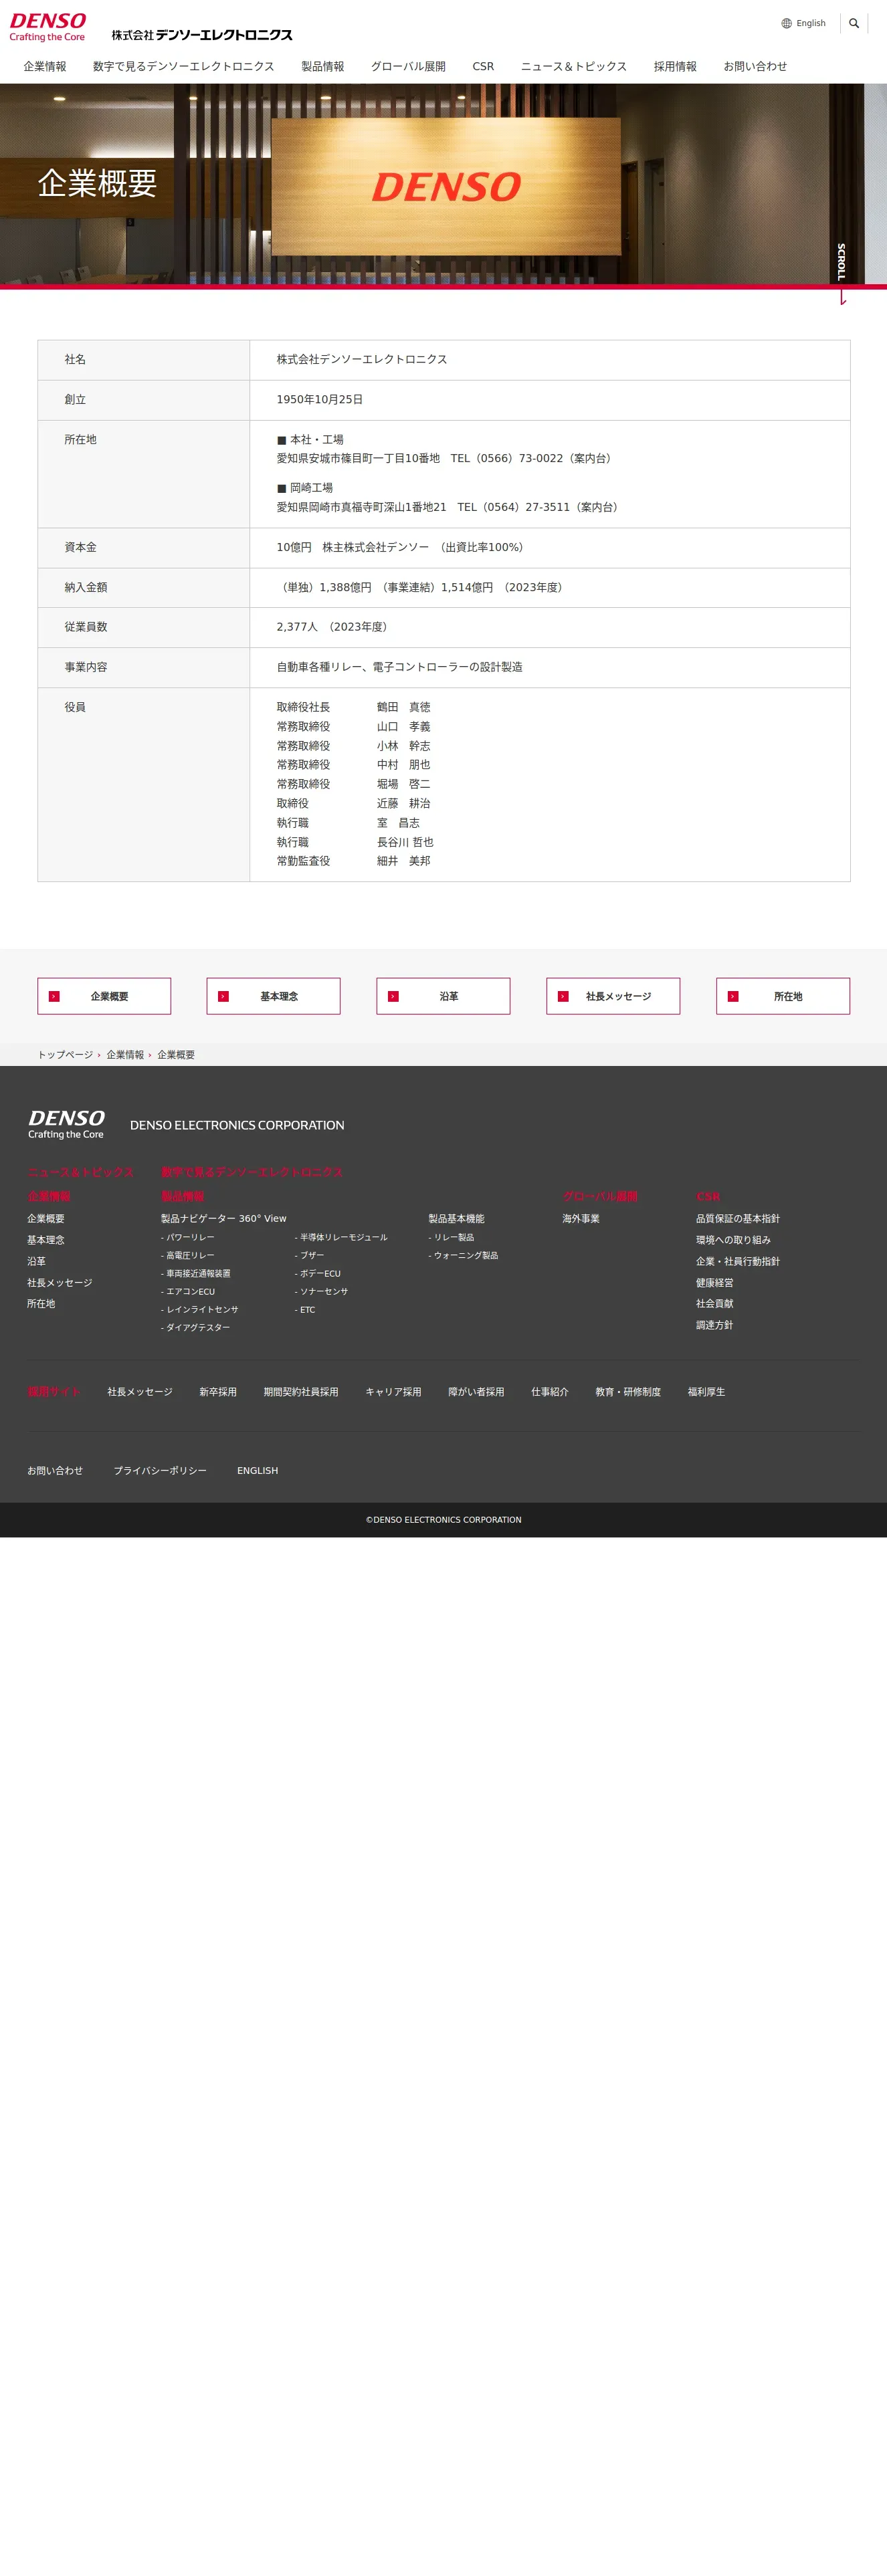The image size is (887, 2576).
Task: Click the 所在地 section button
Action: tap(783, 996)
